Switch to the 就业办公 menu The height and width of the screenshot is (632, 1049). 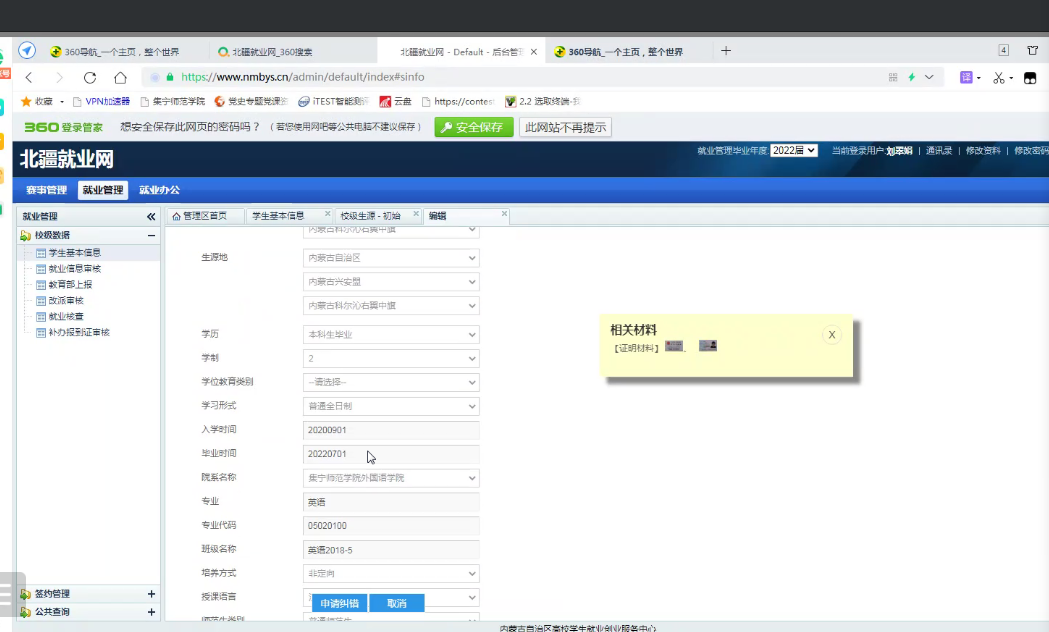click(159, 190)
